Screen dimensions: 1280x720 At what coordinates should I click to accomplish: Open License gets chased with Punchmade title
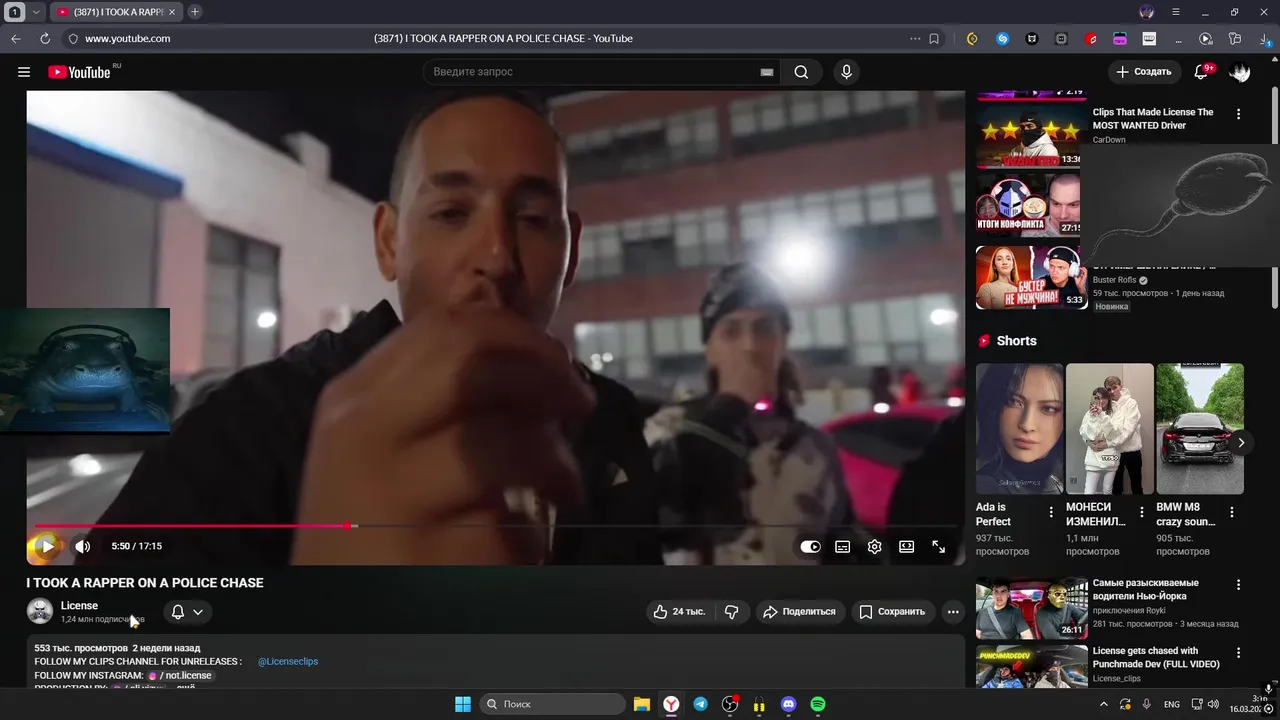1156,657
